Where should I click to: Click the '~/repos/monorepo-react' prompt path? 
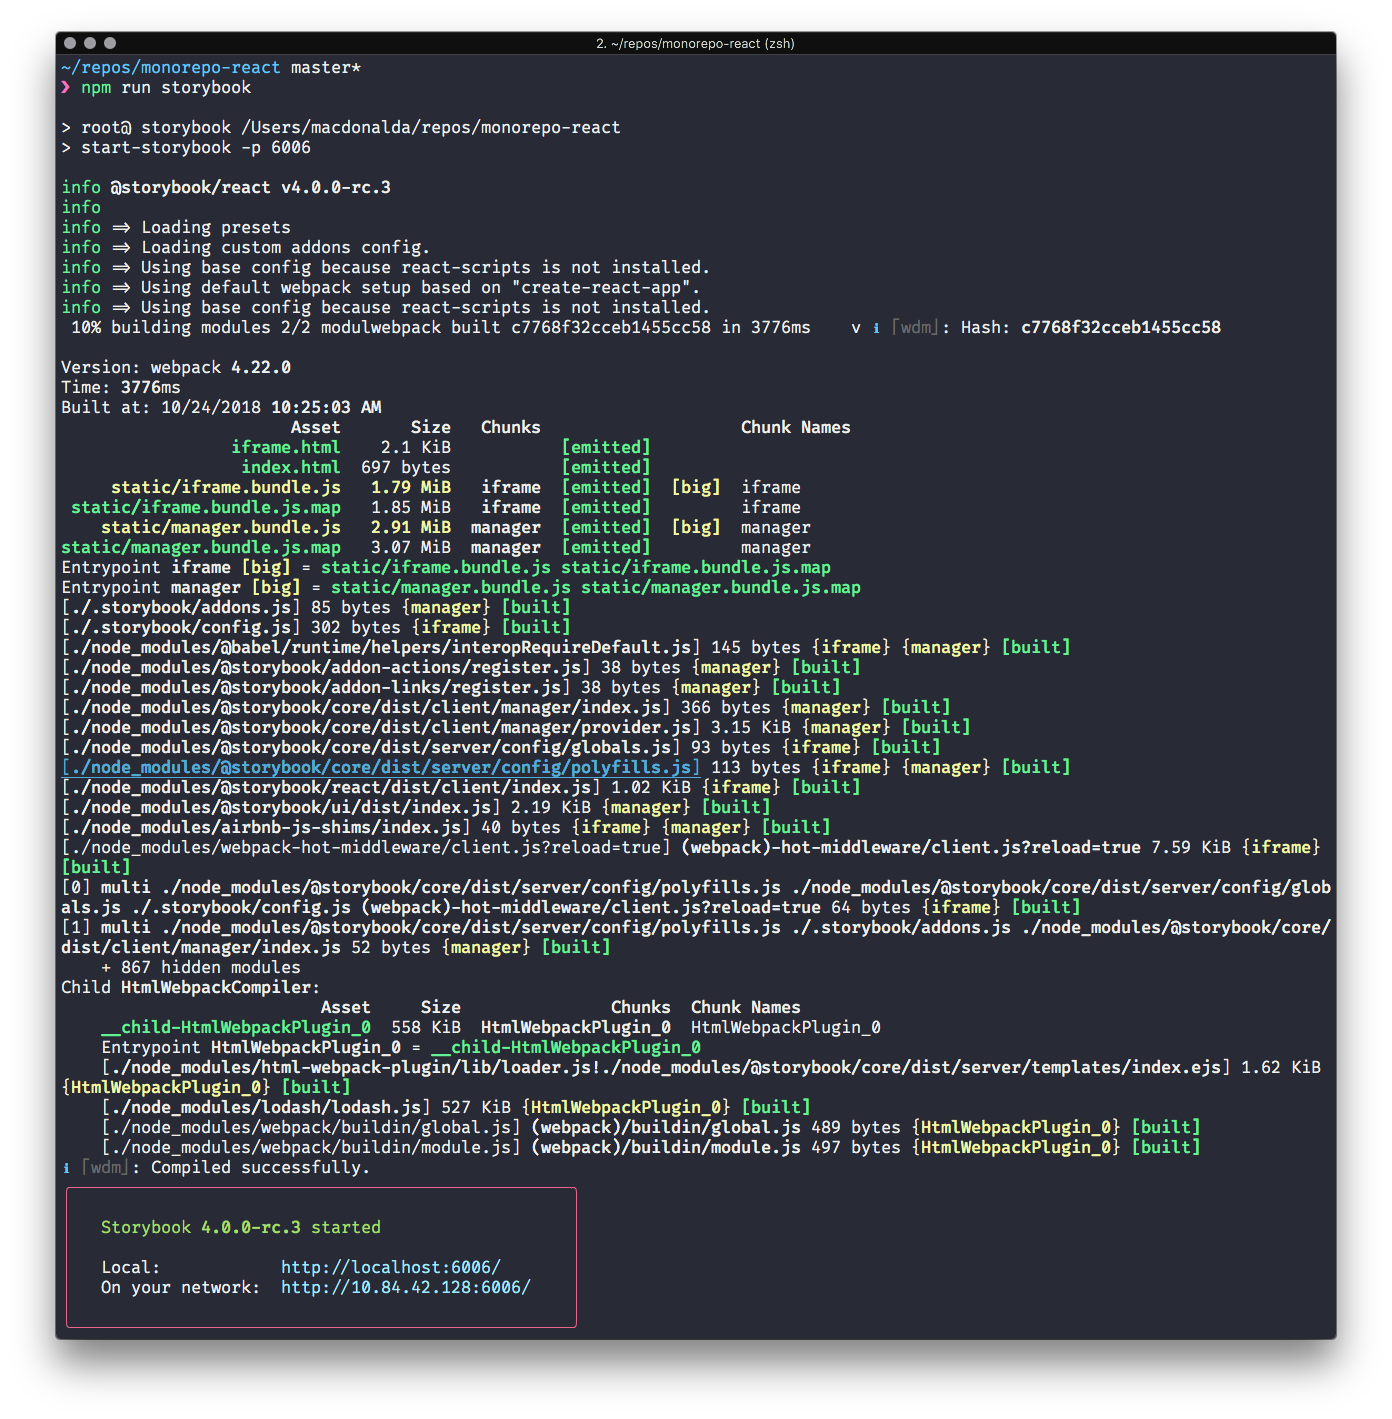tap(171, 67)
